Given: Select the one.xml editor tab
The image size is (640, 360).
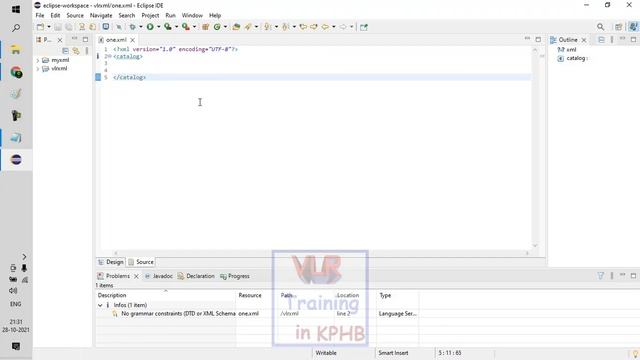Looking at the screenshot, I should pos(116,40).
